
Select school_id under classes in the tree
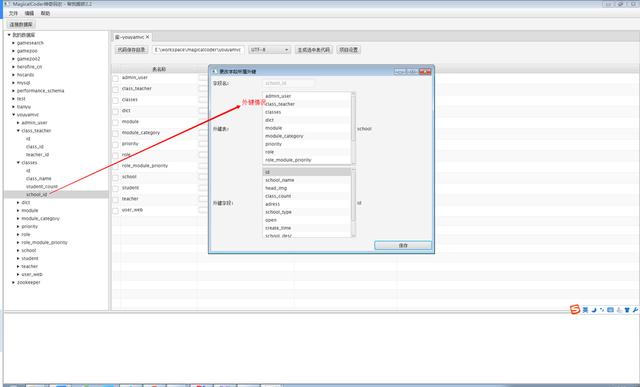(37, 195)
